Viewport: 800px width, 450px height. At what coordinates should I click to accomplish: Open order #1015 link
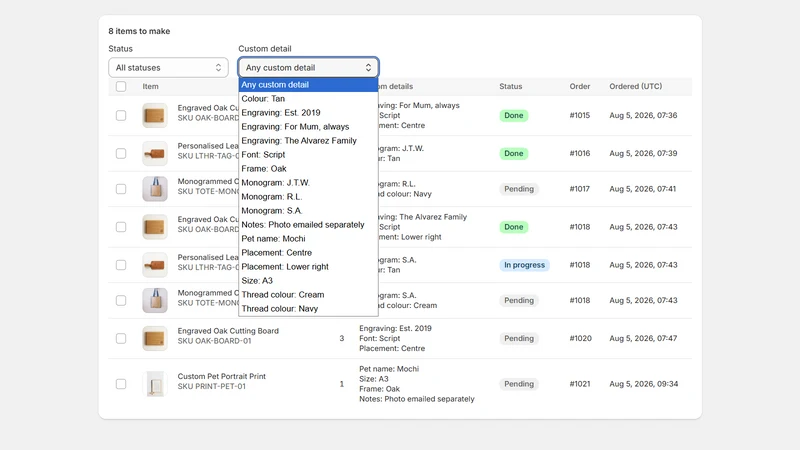coord(580,115)
